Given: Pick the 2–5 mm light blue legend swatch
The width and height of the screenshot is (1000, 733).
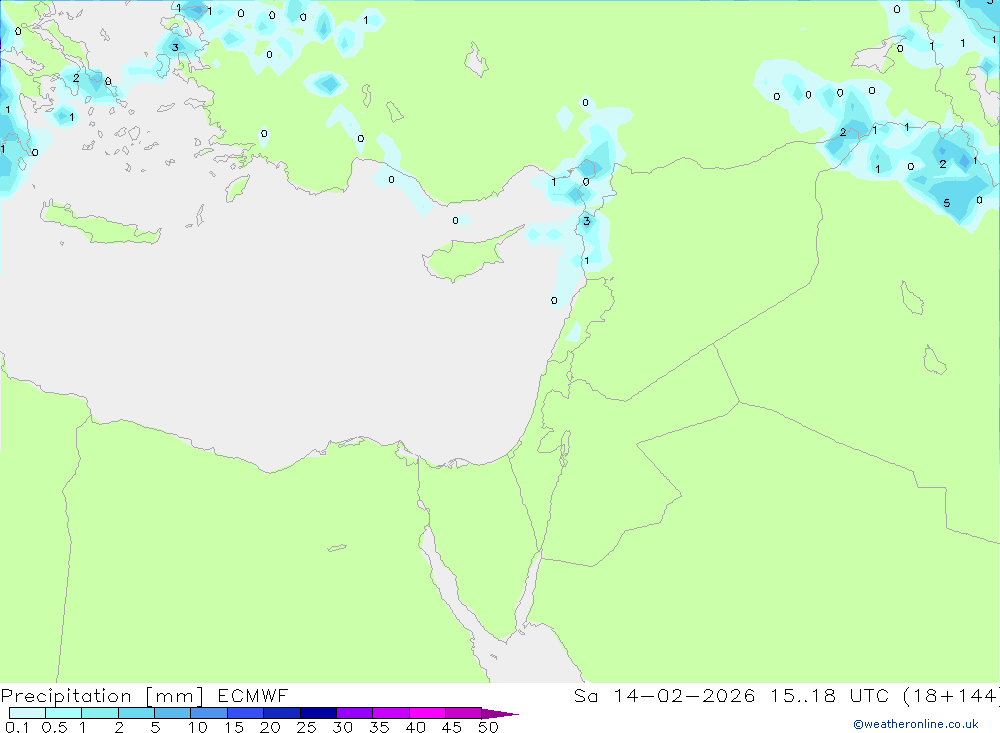Looking at the screenshot, I should [136, 713].
